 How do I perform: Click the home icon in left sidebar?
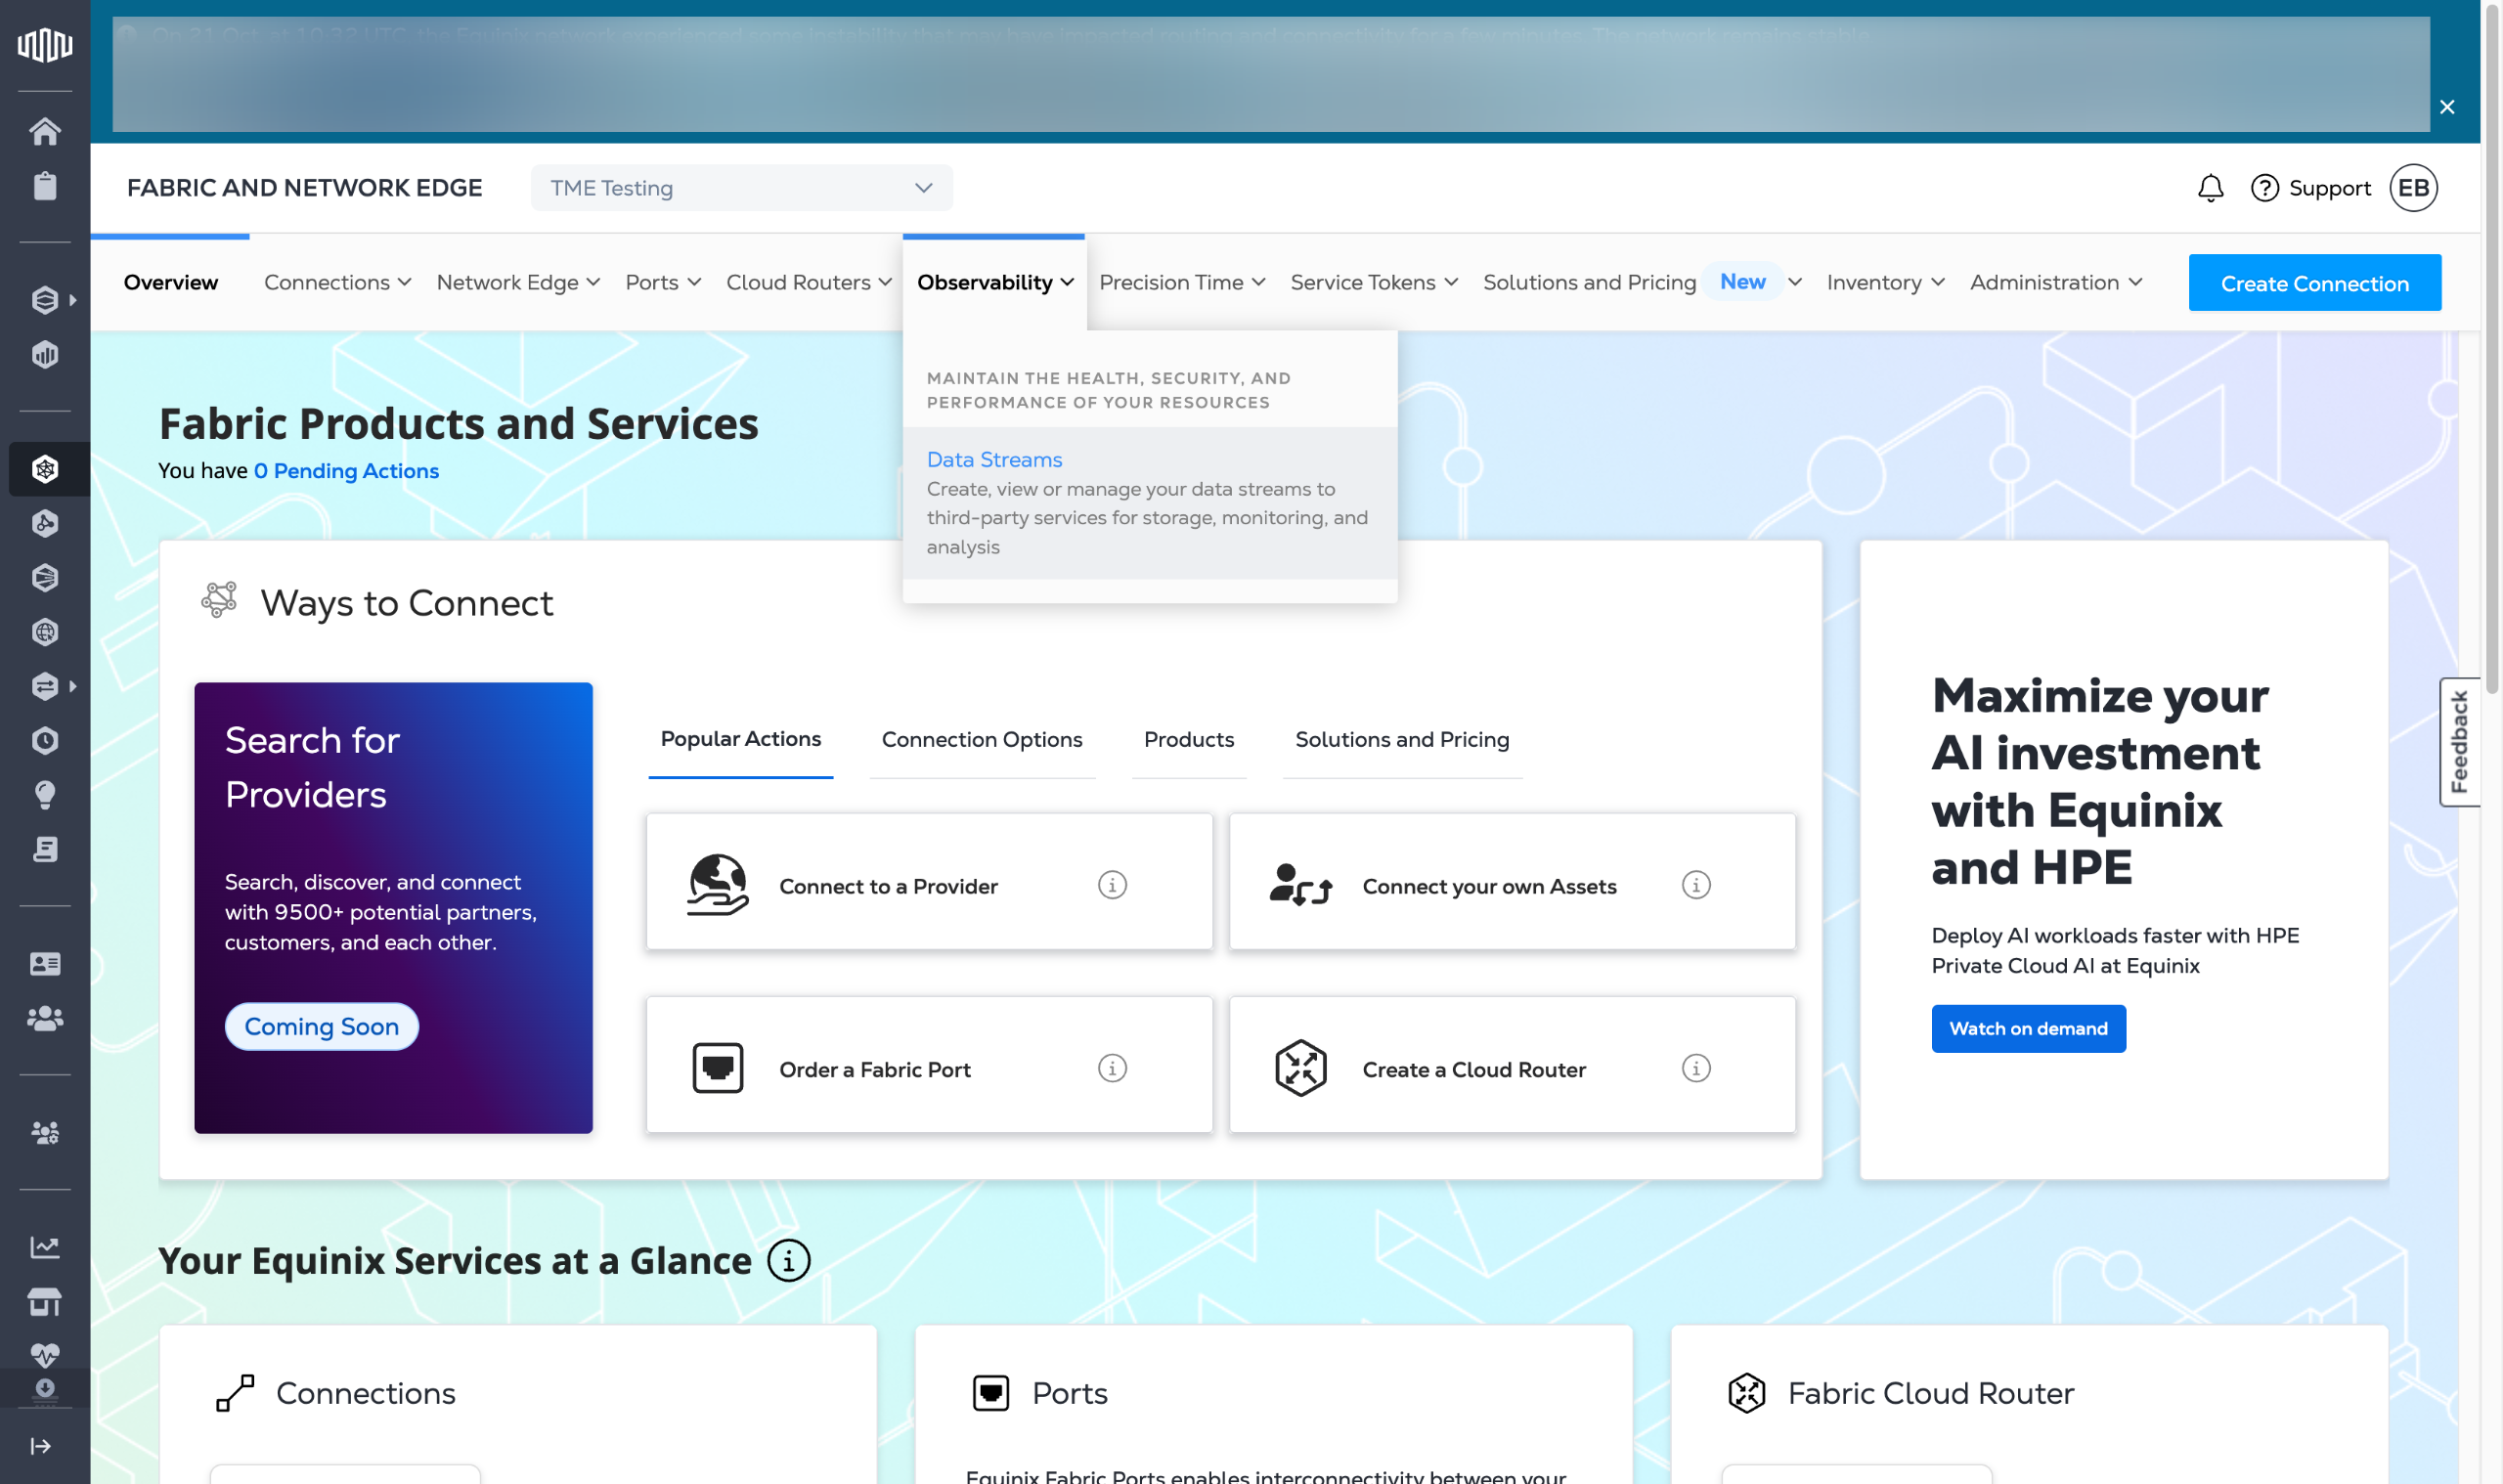point(45,131)
